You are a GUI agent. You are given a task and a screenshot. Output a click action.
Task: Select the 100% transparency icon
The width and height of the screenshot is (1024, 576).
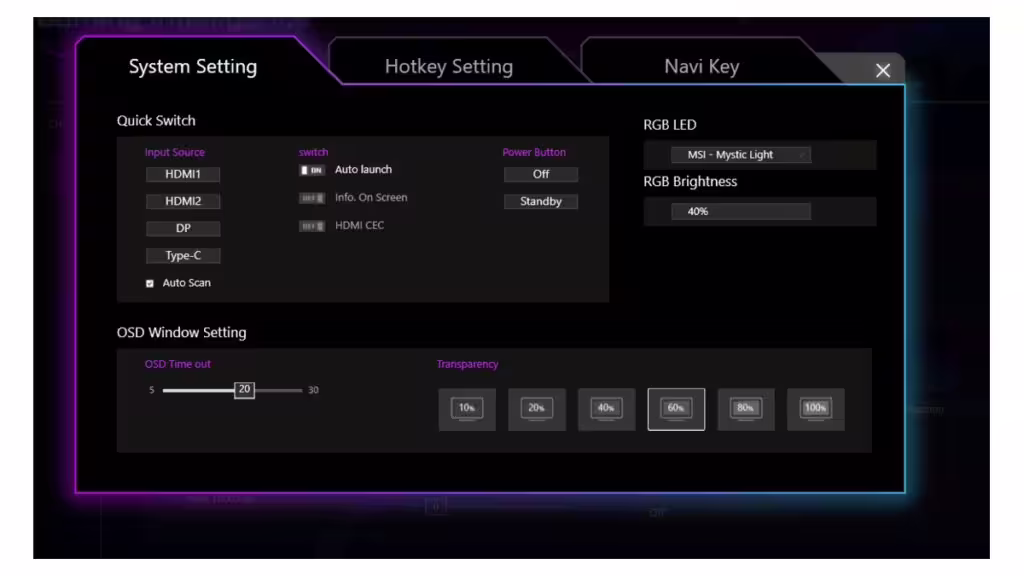pyautogui.click(x=816, y=409)
